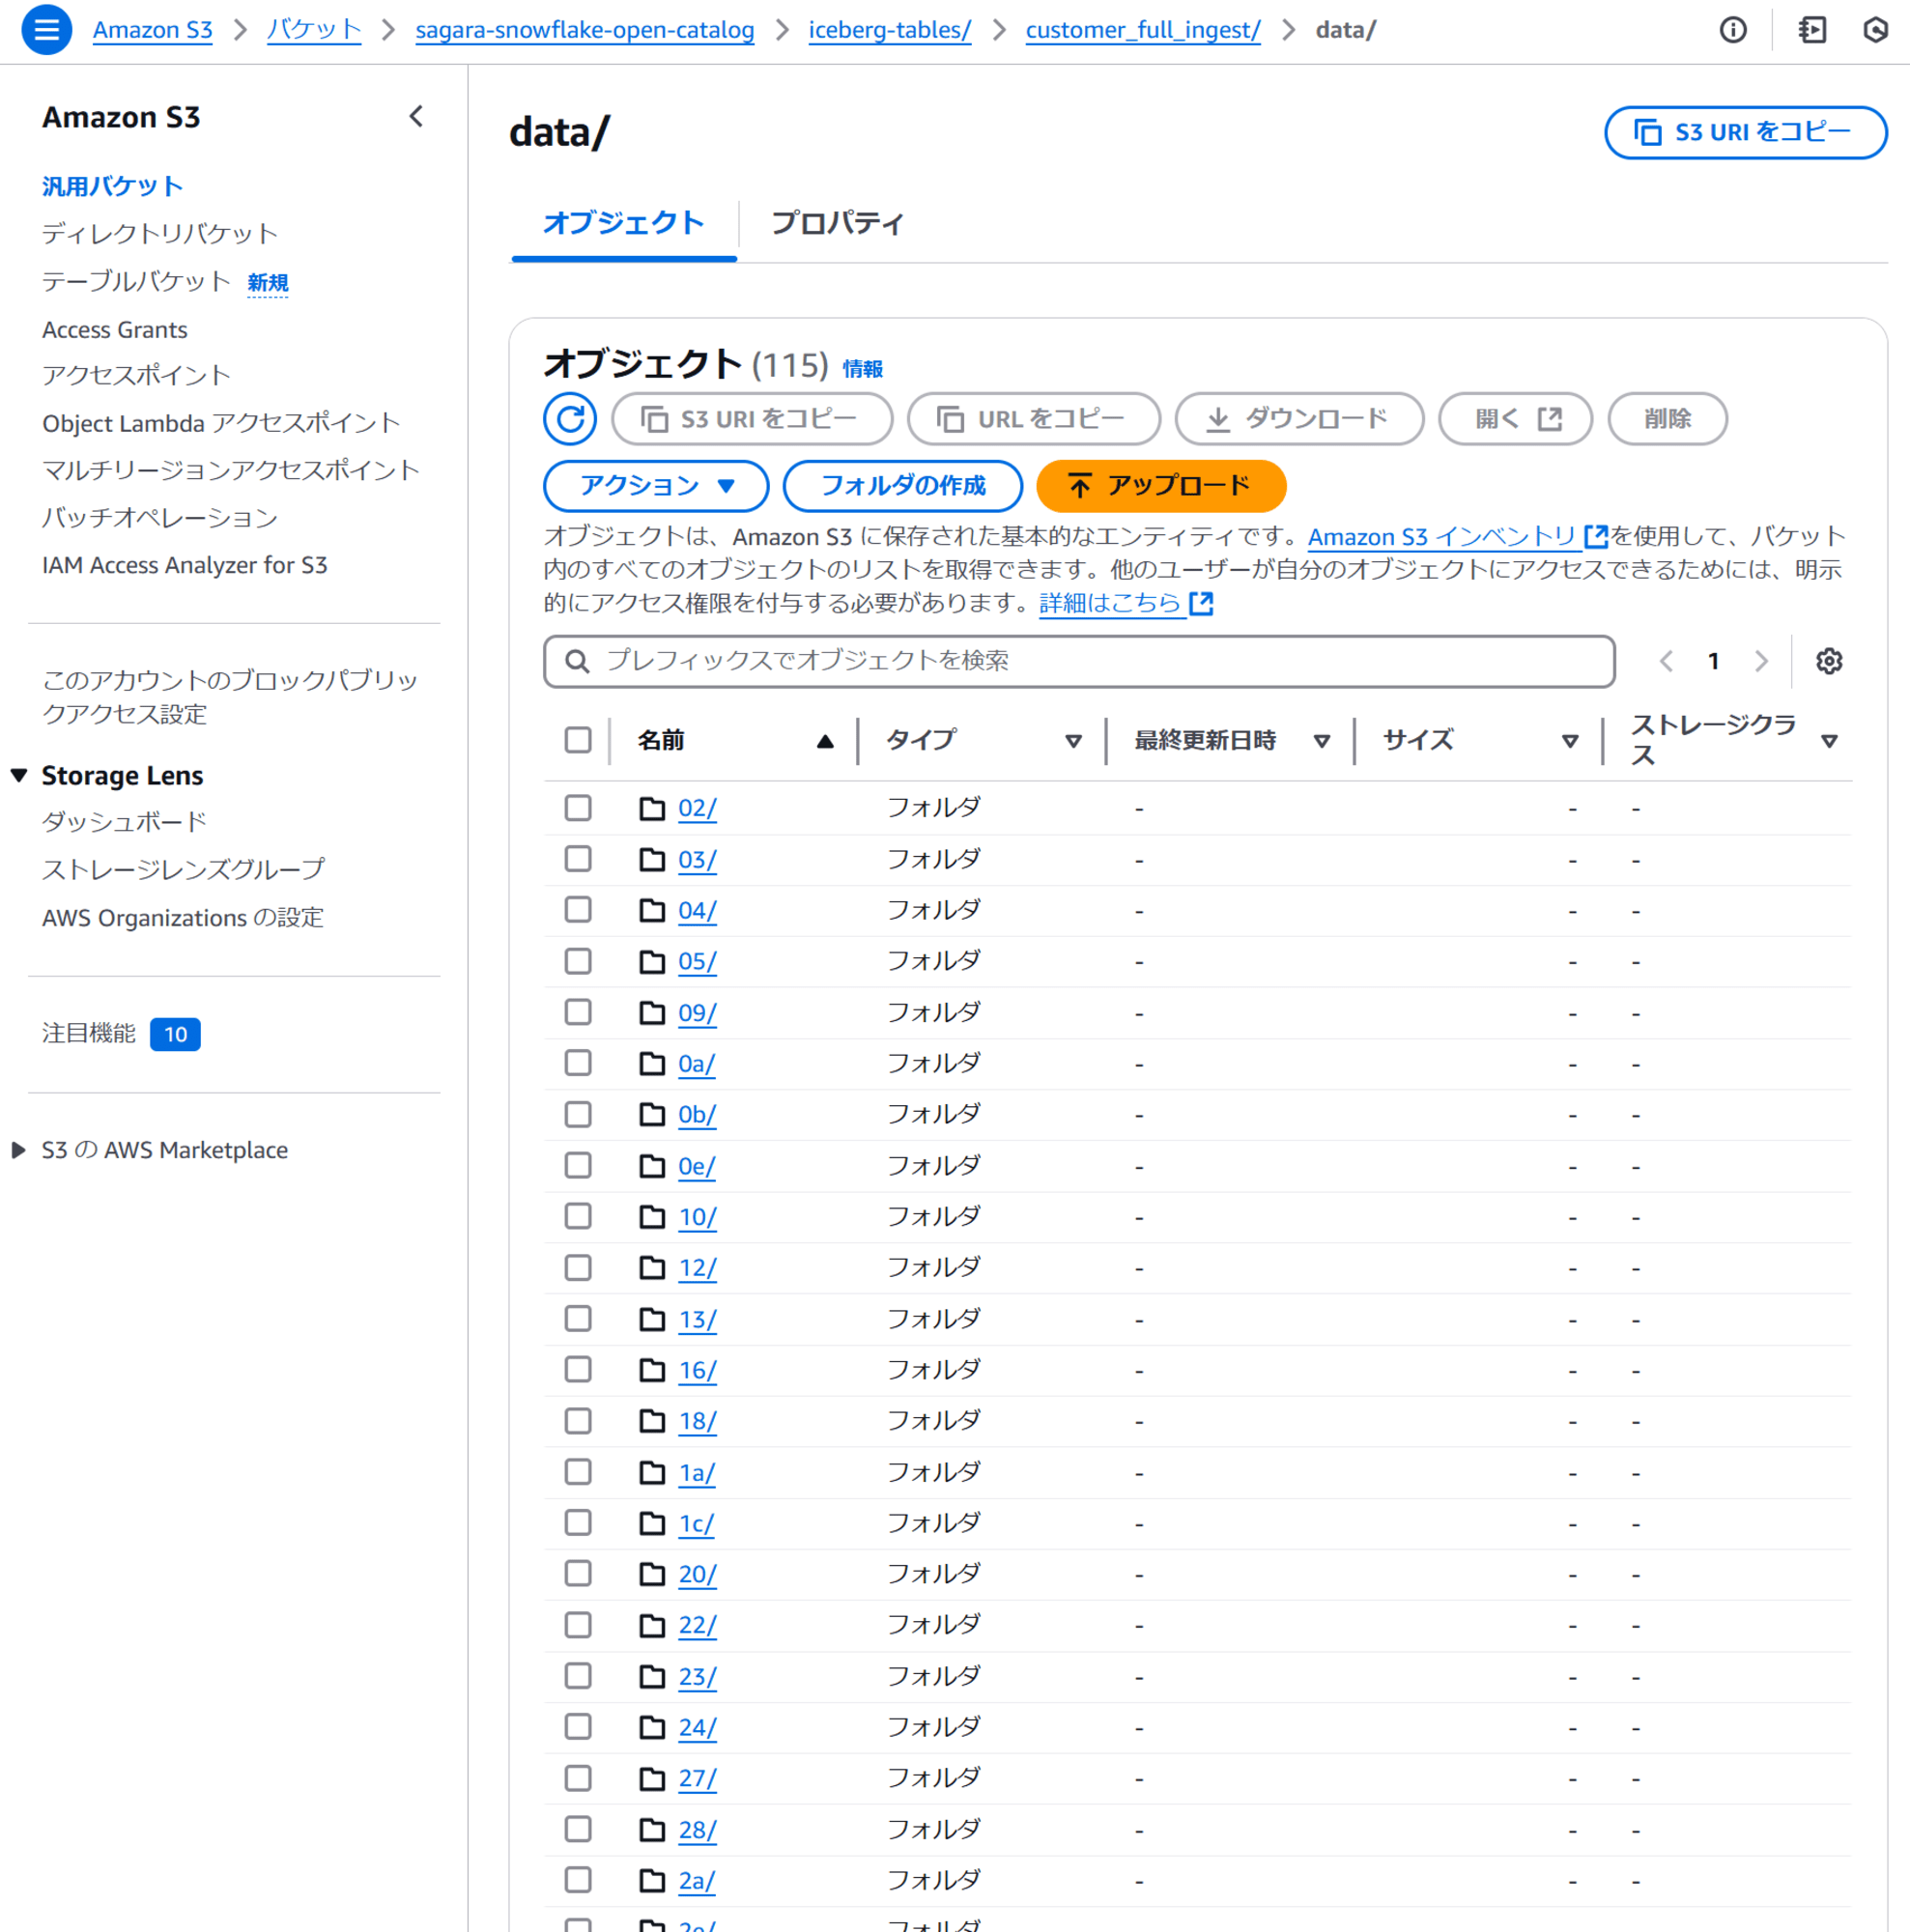Click the ダウンロード button
Screen dimensions: 1910x1932
1299,419
